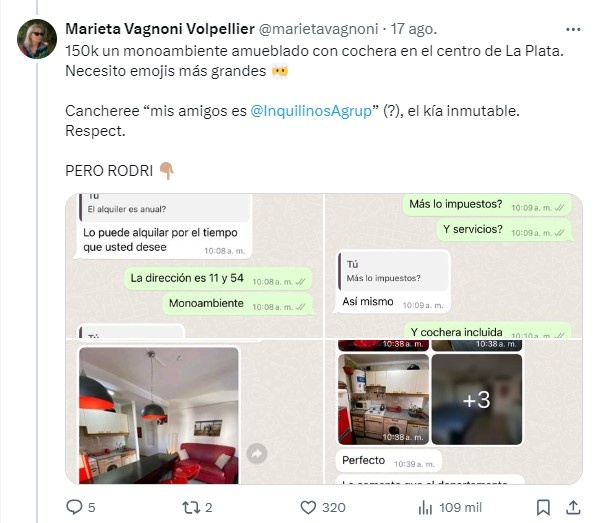Screen dimensions: 599x523
Task: Open bottom-left photo with red sofa
Action: (159, 415)
